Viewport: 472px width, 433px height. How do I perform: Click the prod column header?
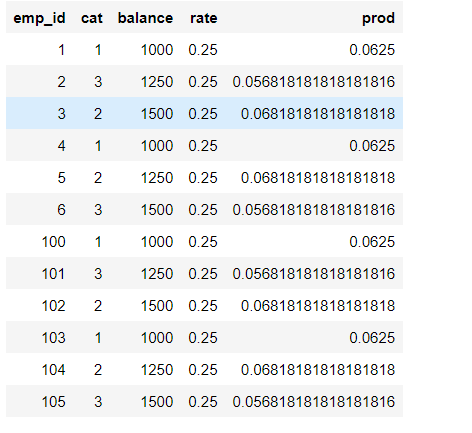[378, 18]
